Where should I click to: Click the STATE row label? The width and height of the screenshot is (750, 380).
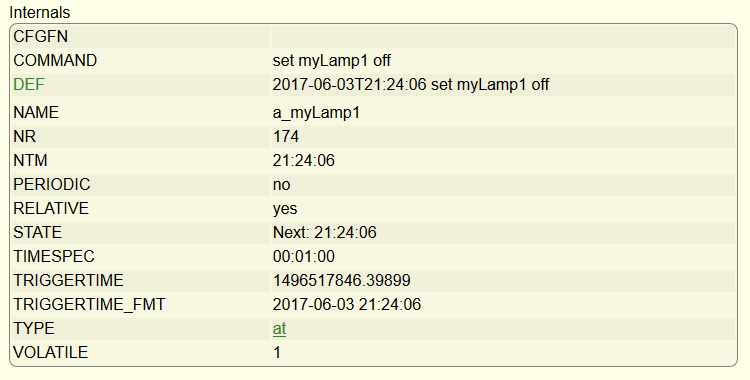point(37,233)
